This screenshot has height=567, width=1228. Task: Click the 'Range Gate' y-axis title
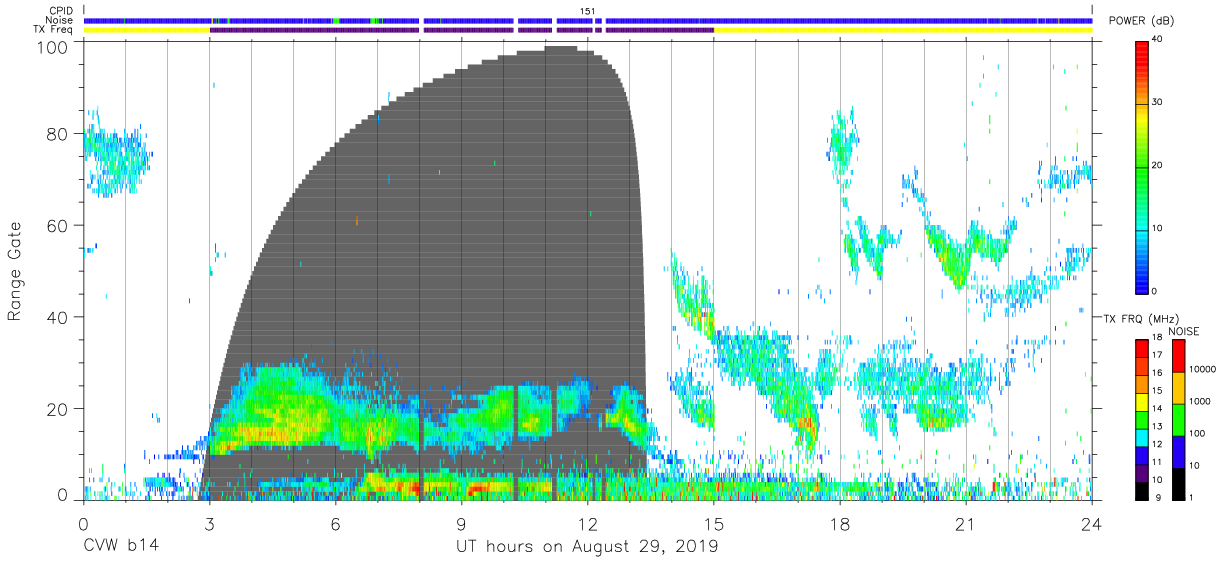point(15,272)
